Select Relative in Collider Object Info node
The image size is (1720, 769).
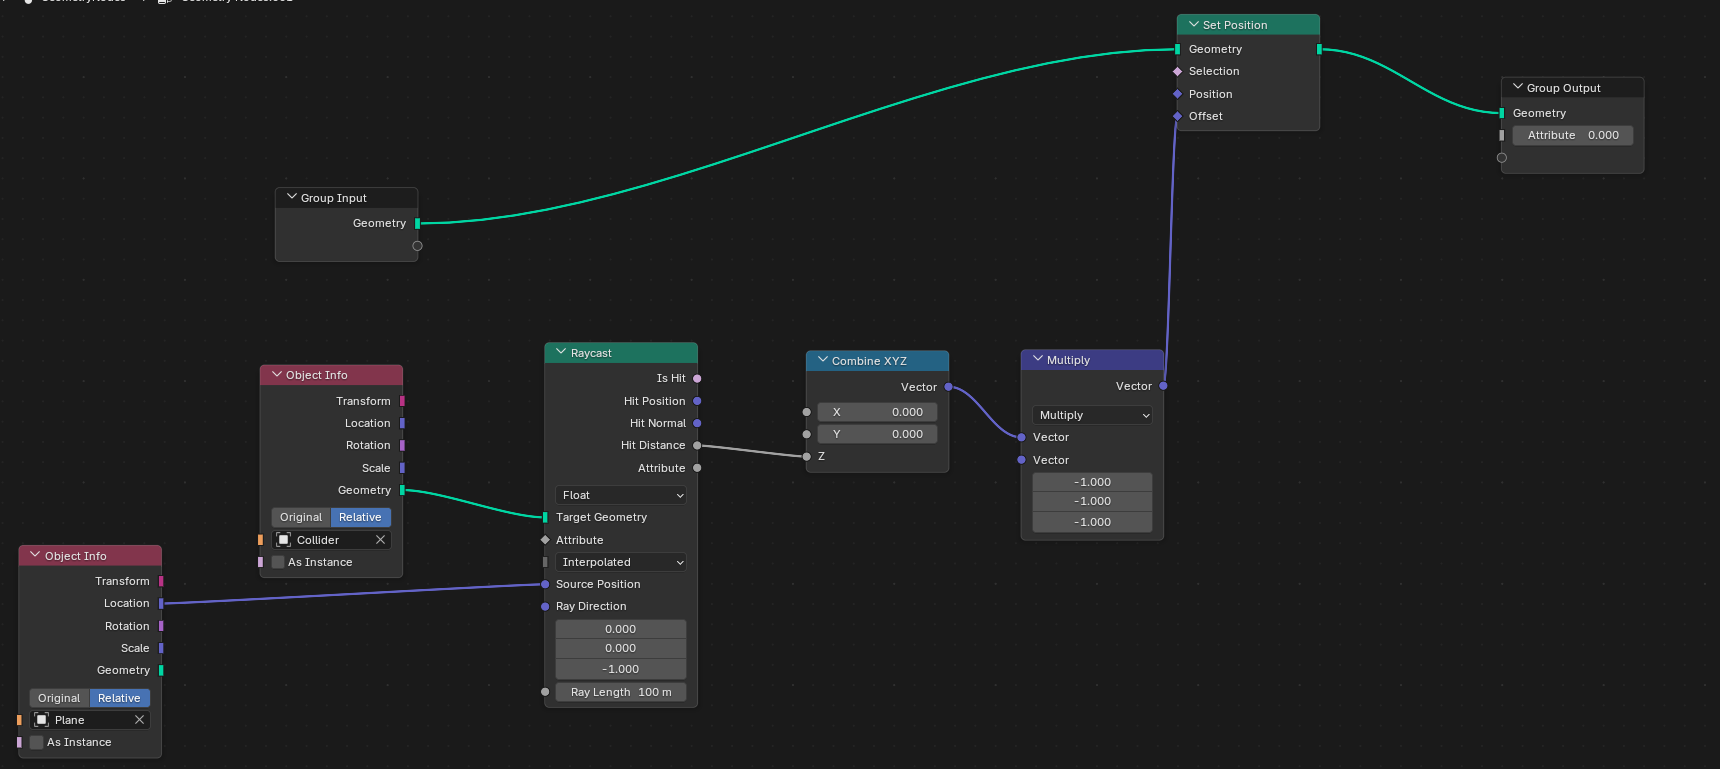pyautogui.click(x=360, y=517)
